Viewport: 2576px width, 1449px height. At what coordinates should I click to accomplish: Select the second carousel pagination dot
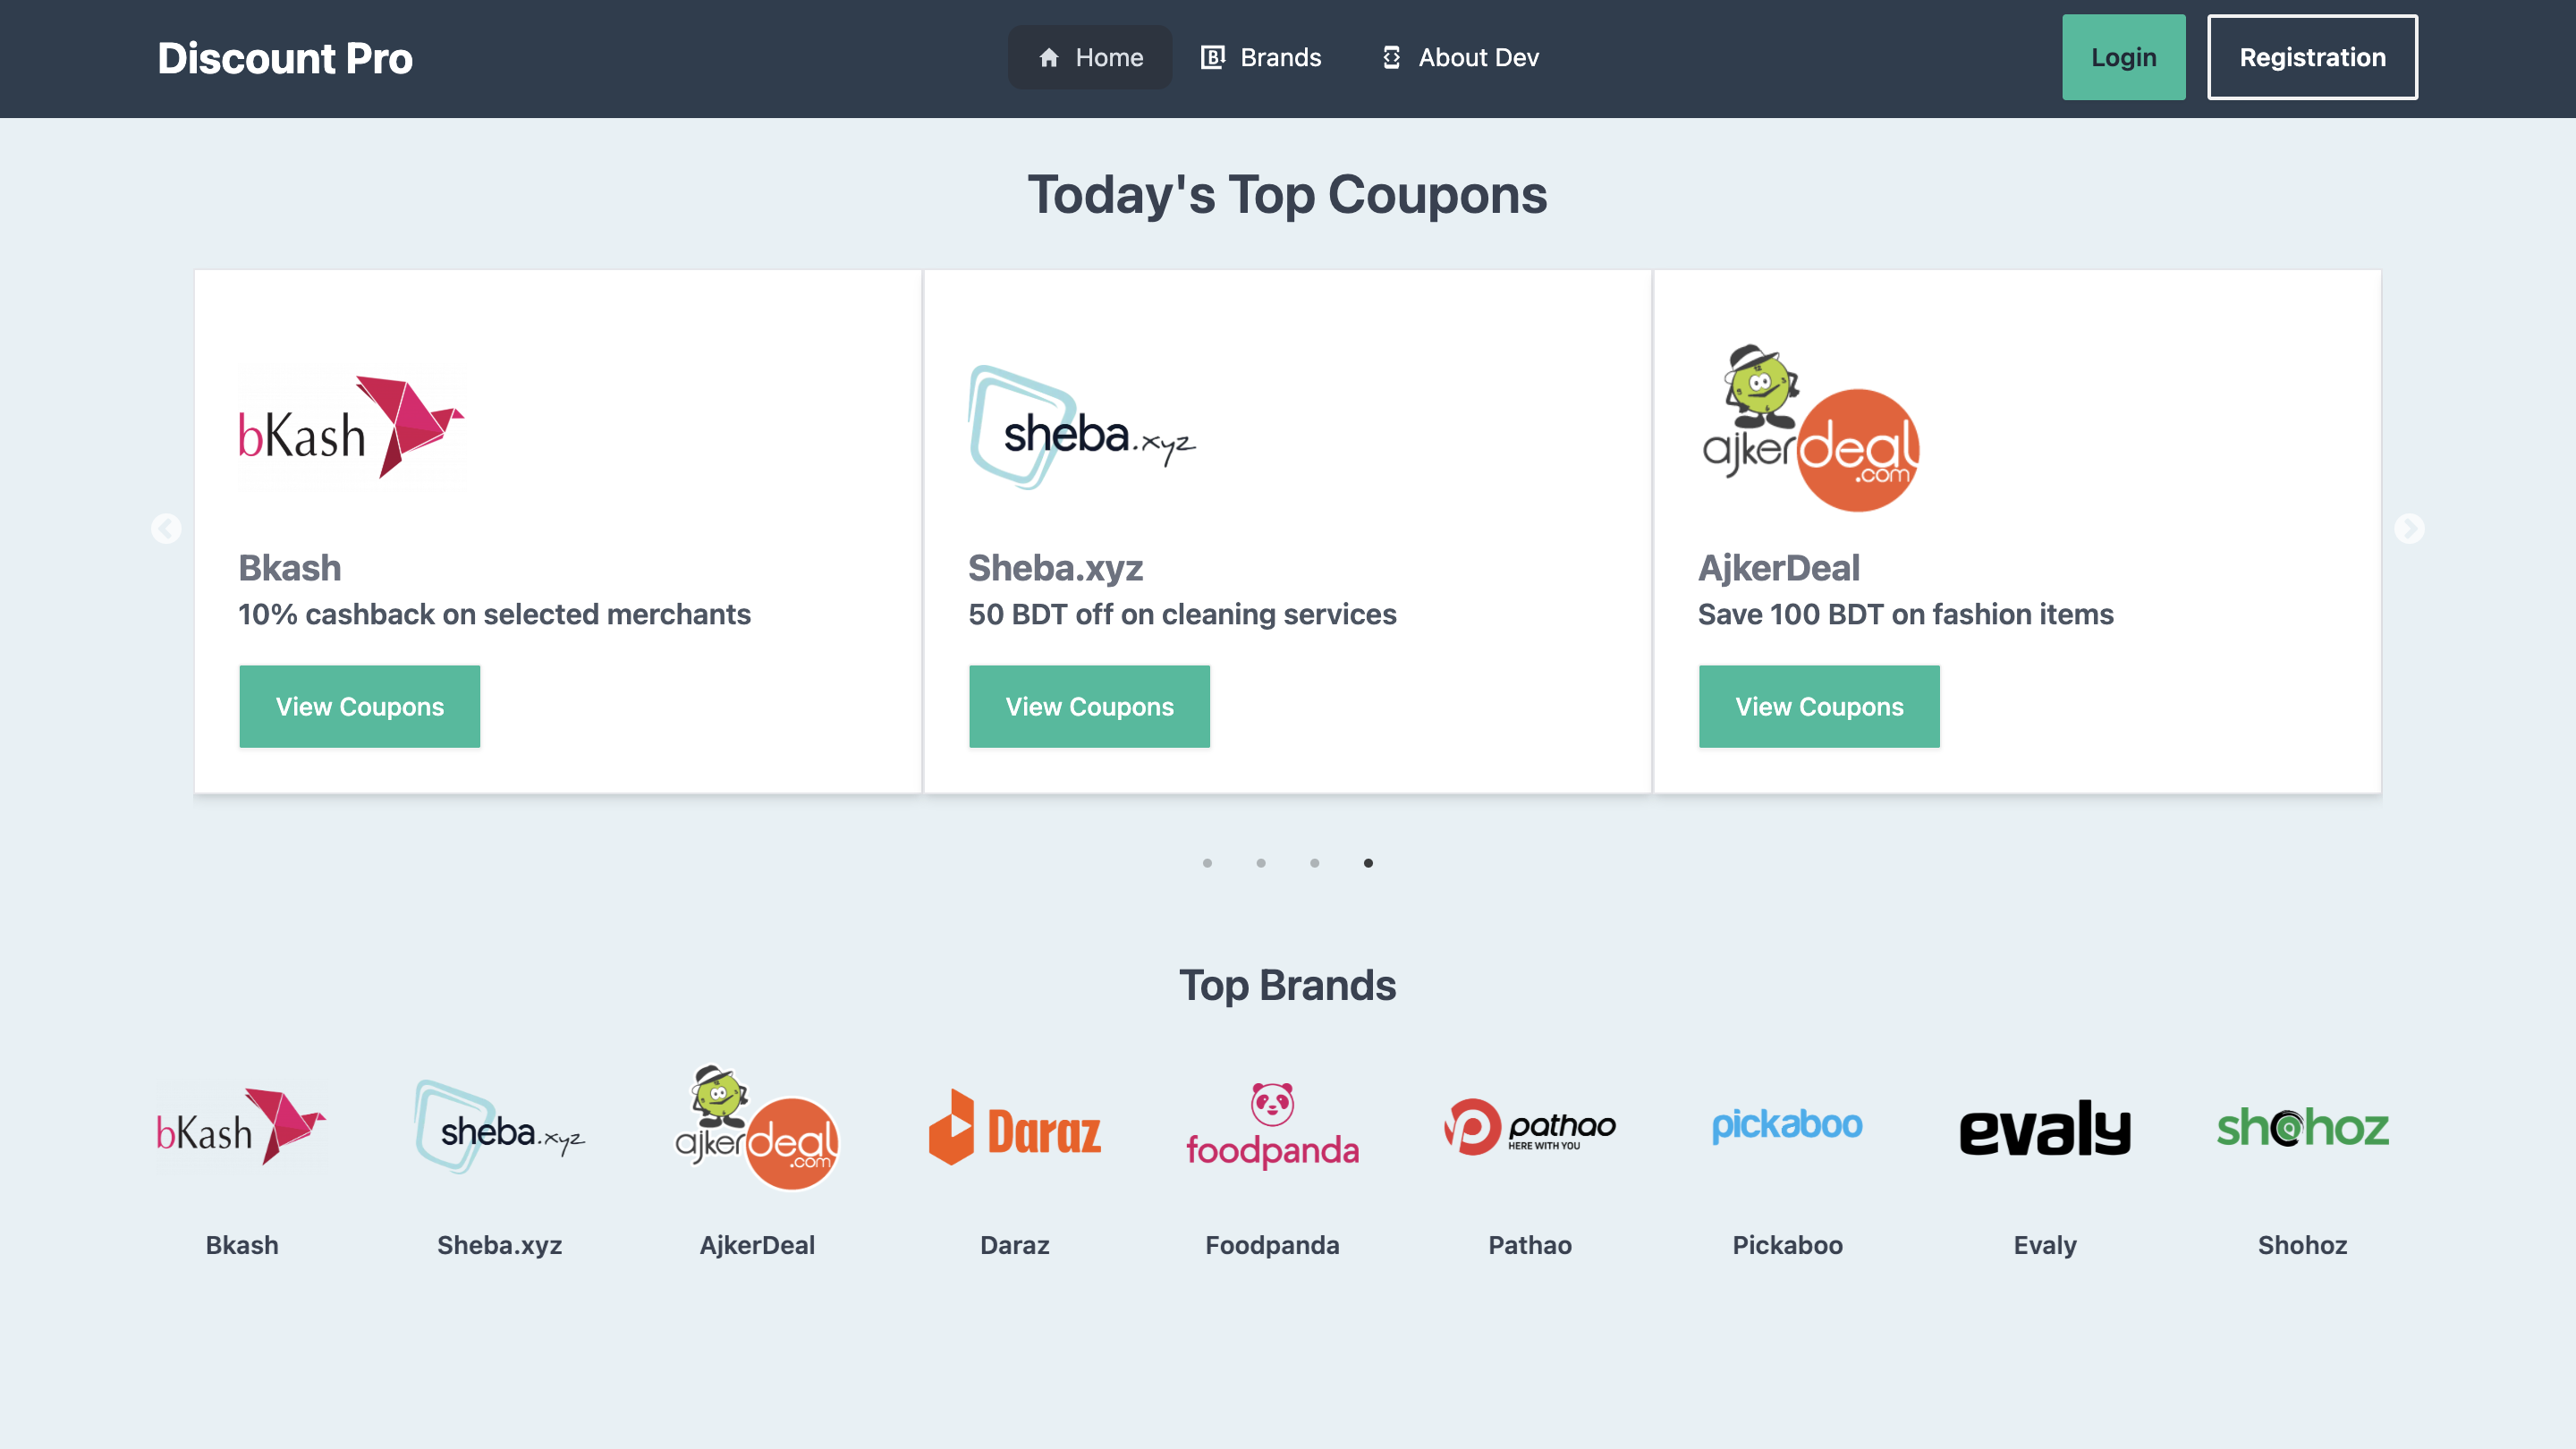click(x=1261, y=863)
